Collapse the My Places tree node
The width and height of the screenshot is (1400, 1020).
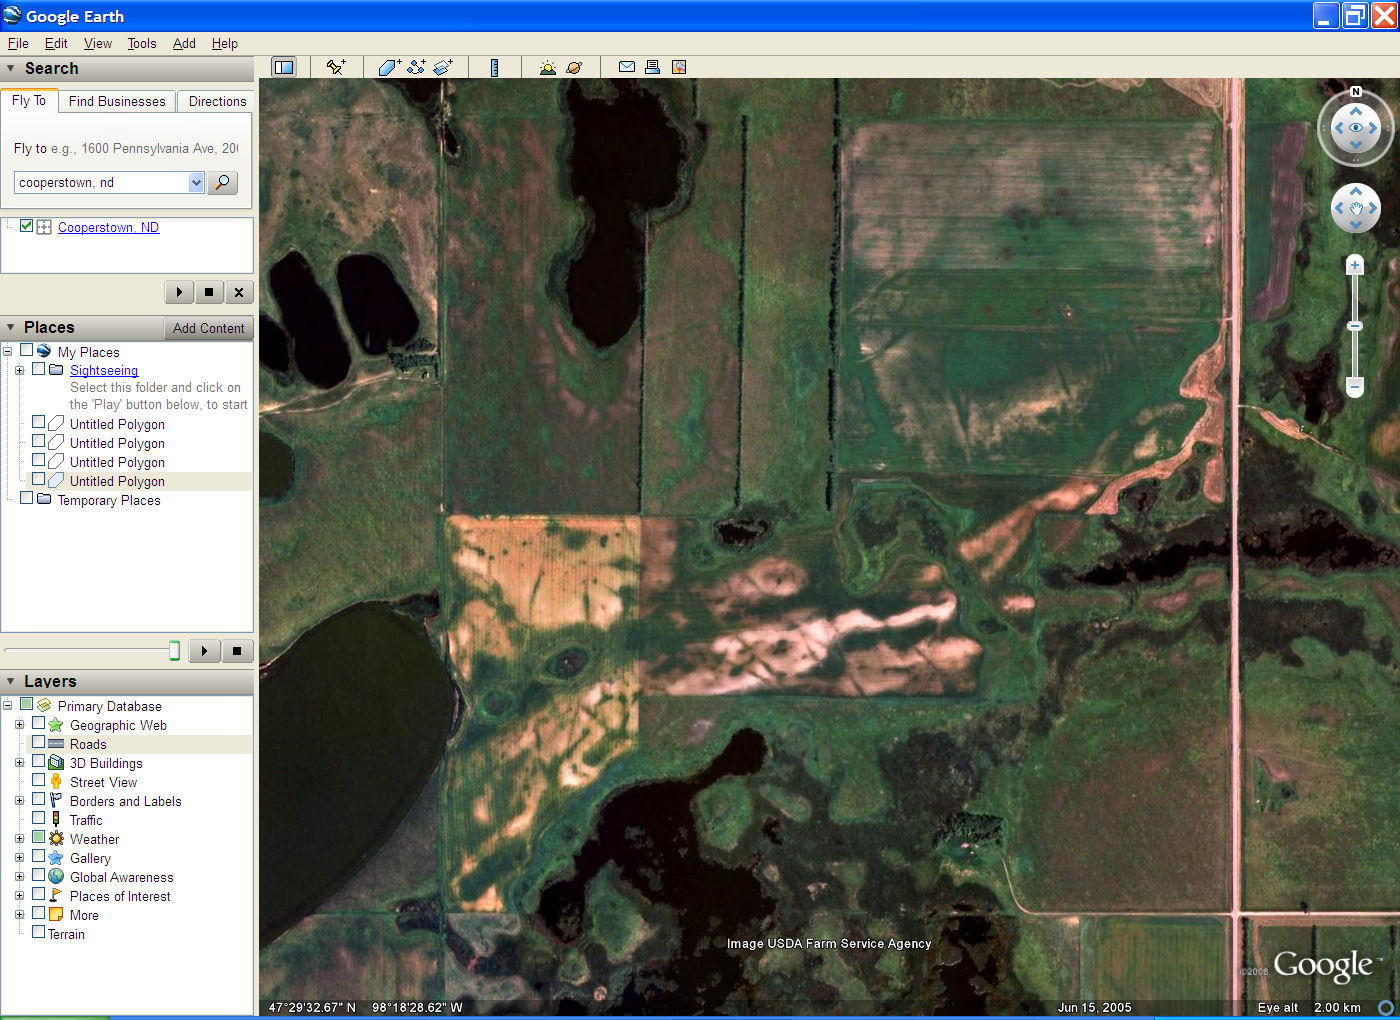(x=7, y=352)
